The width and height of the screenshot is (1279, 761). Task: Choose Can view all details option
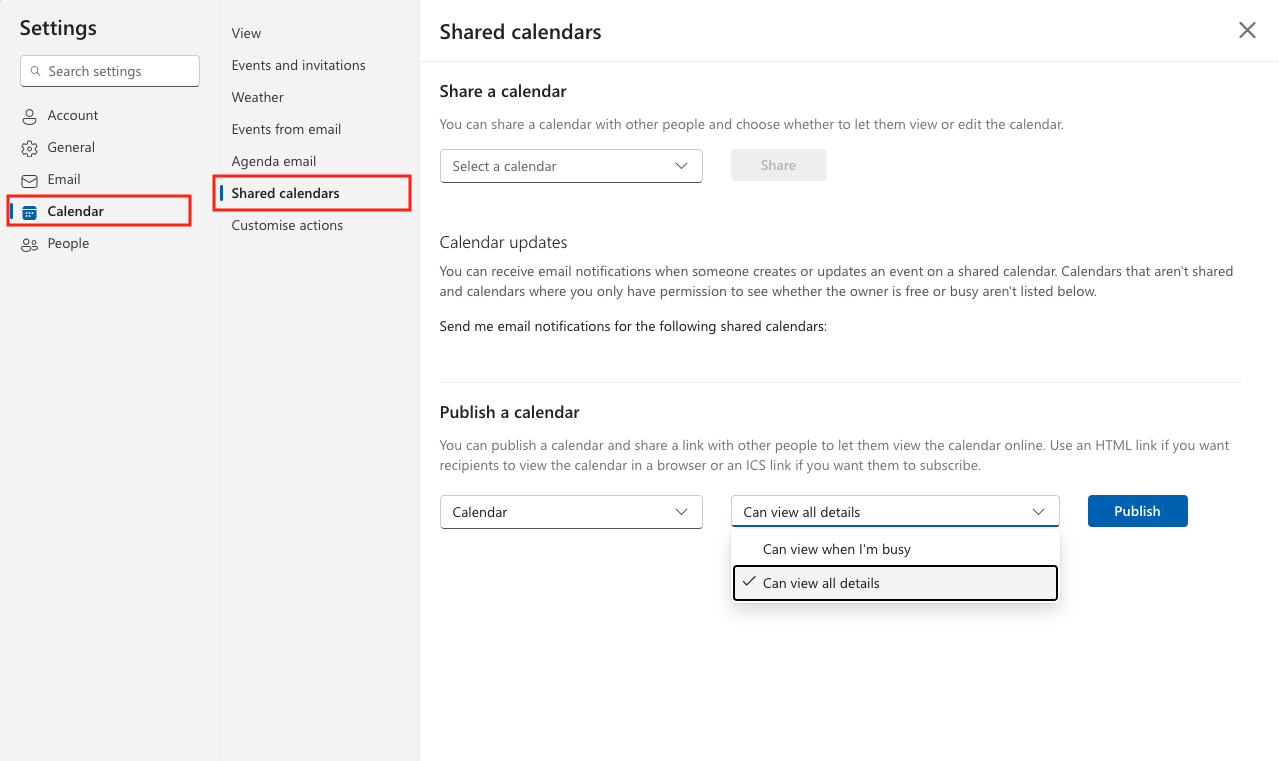tap(895, 583)
